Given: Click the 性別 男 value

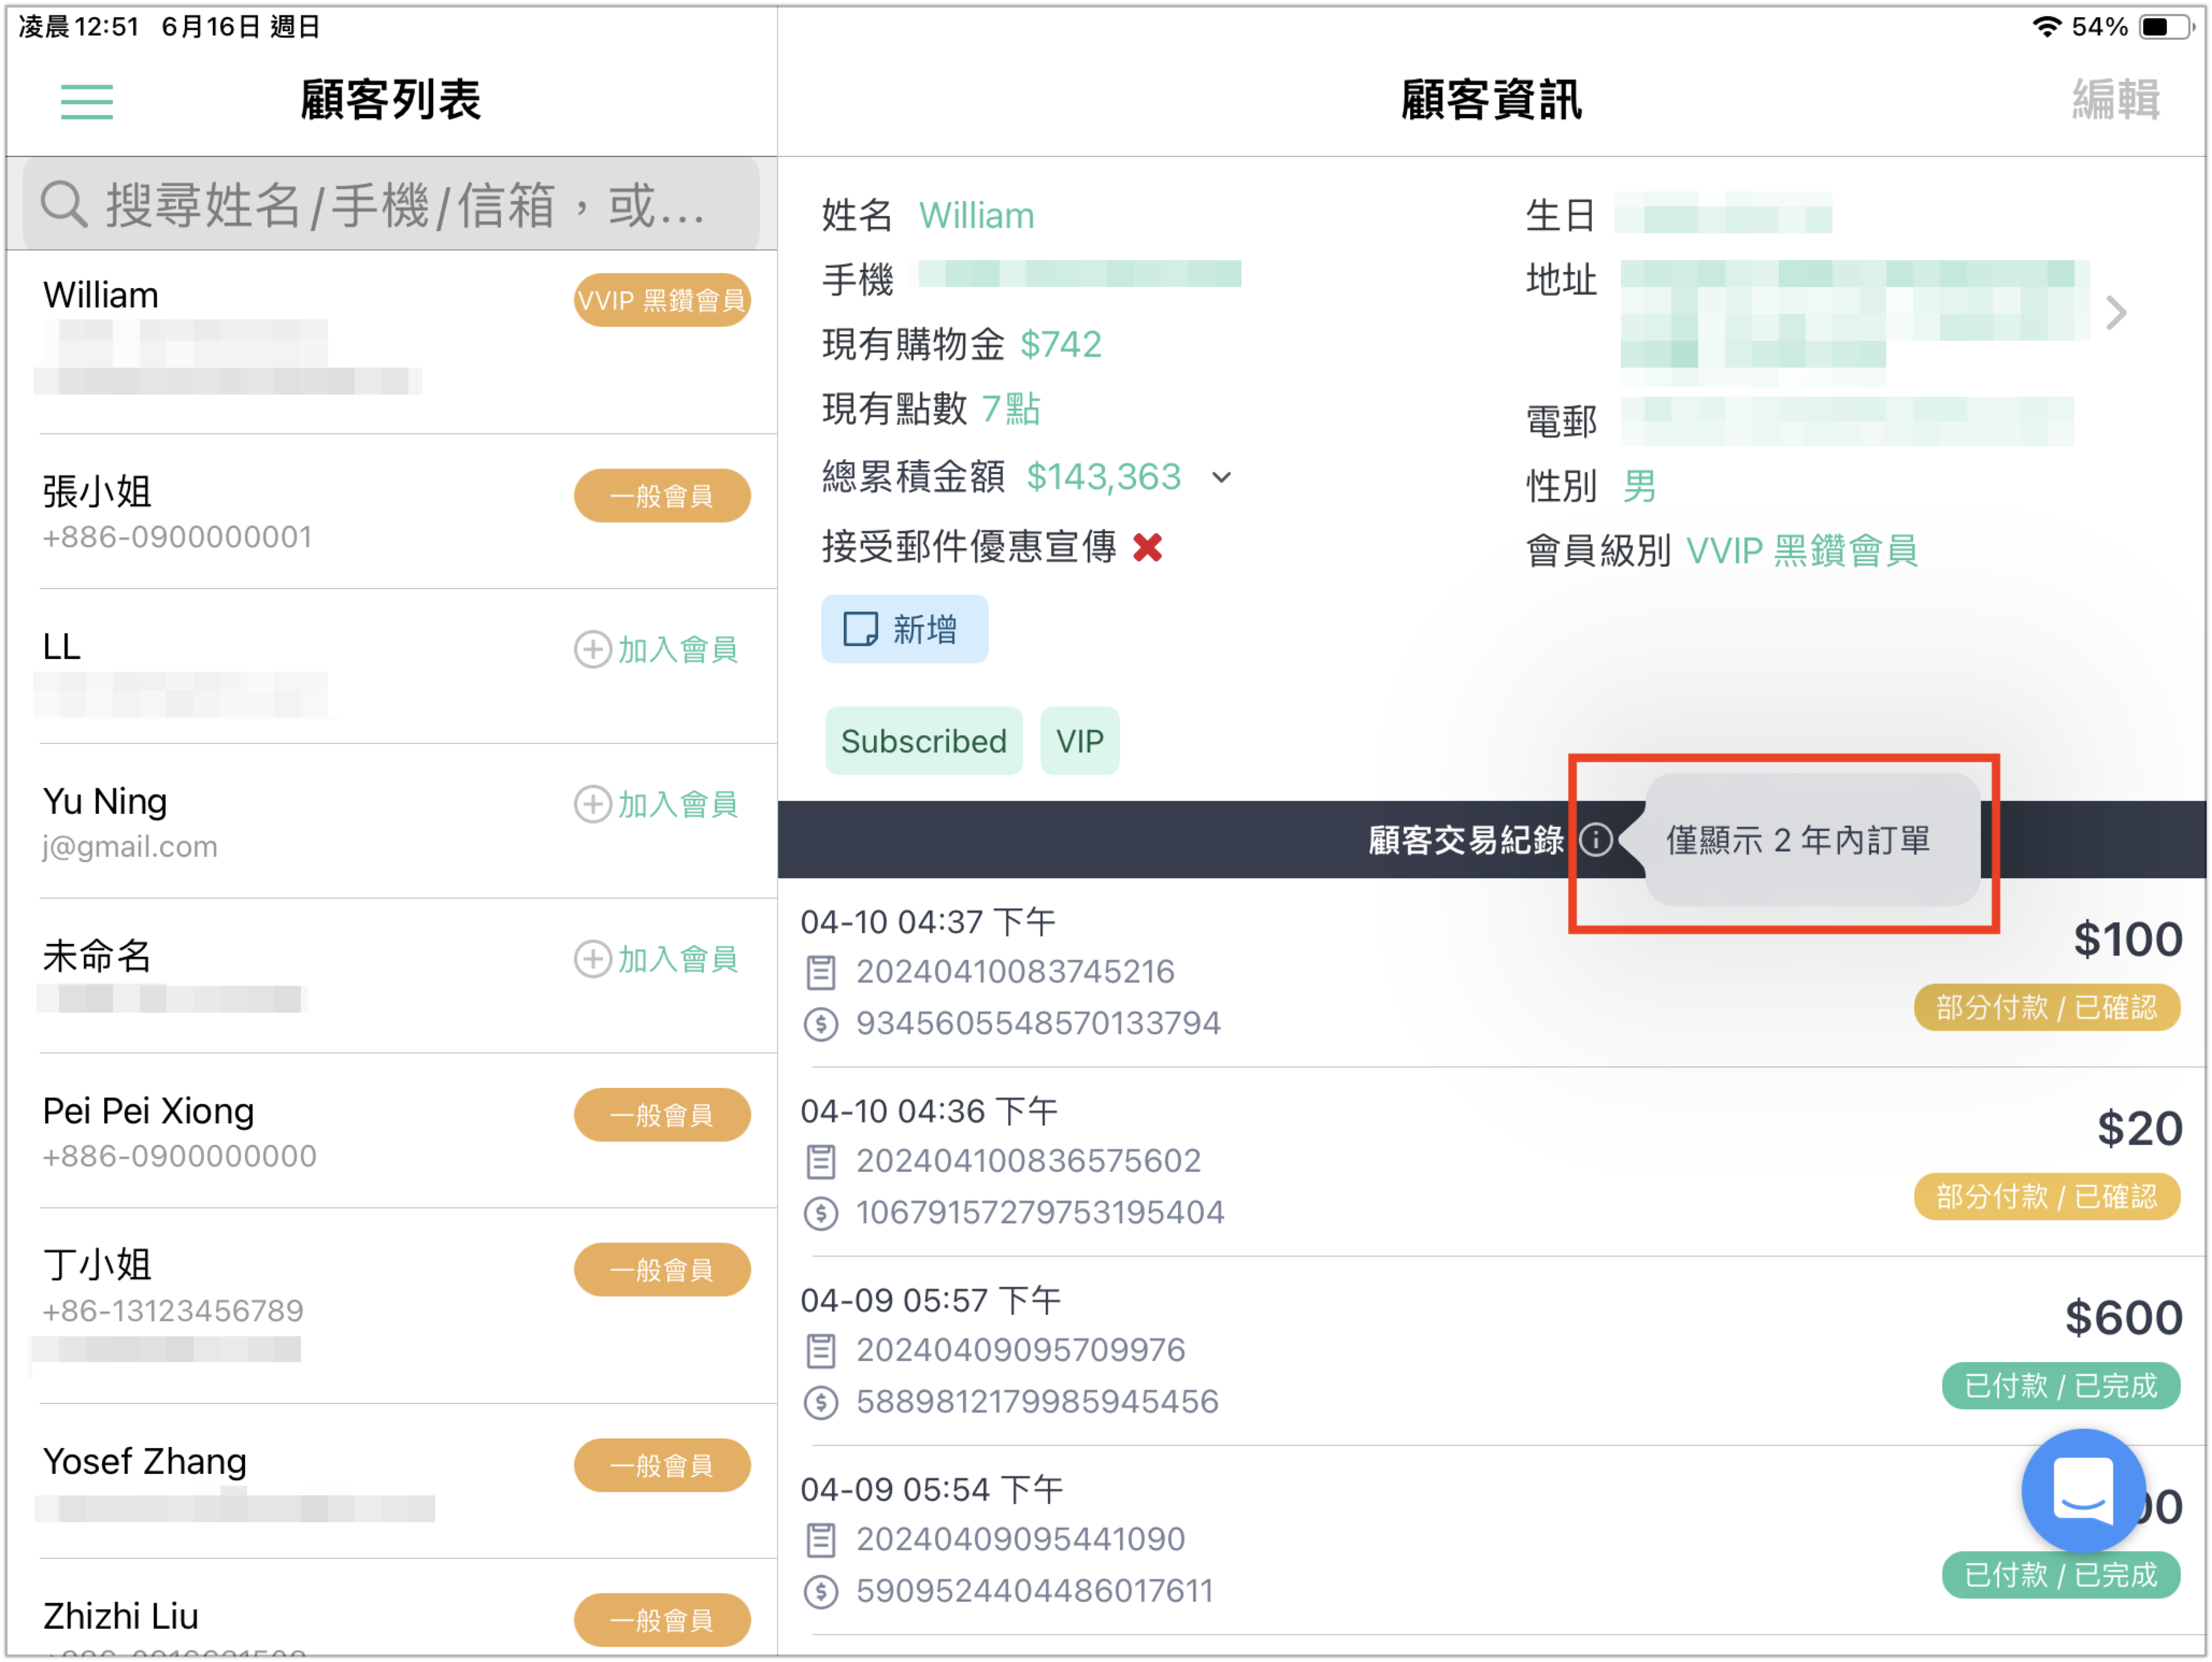Looking at the screenshot, I should tap(1639, 487).
